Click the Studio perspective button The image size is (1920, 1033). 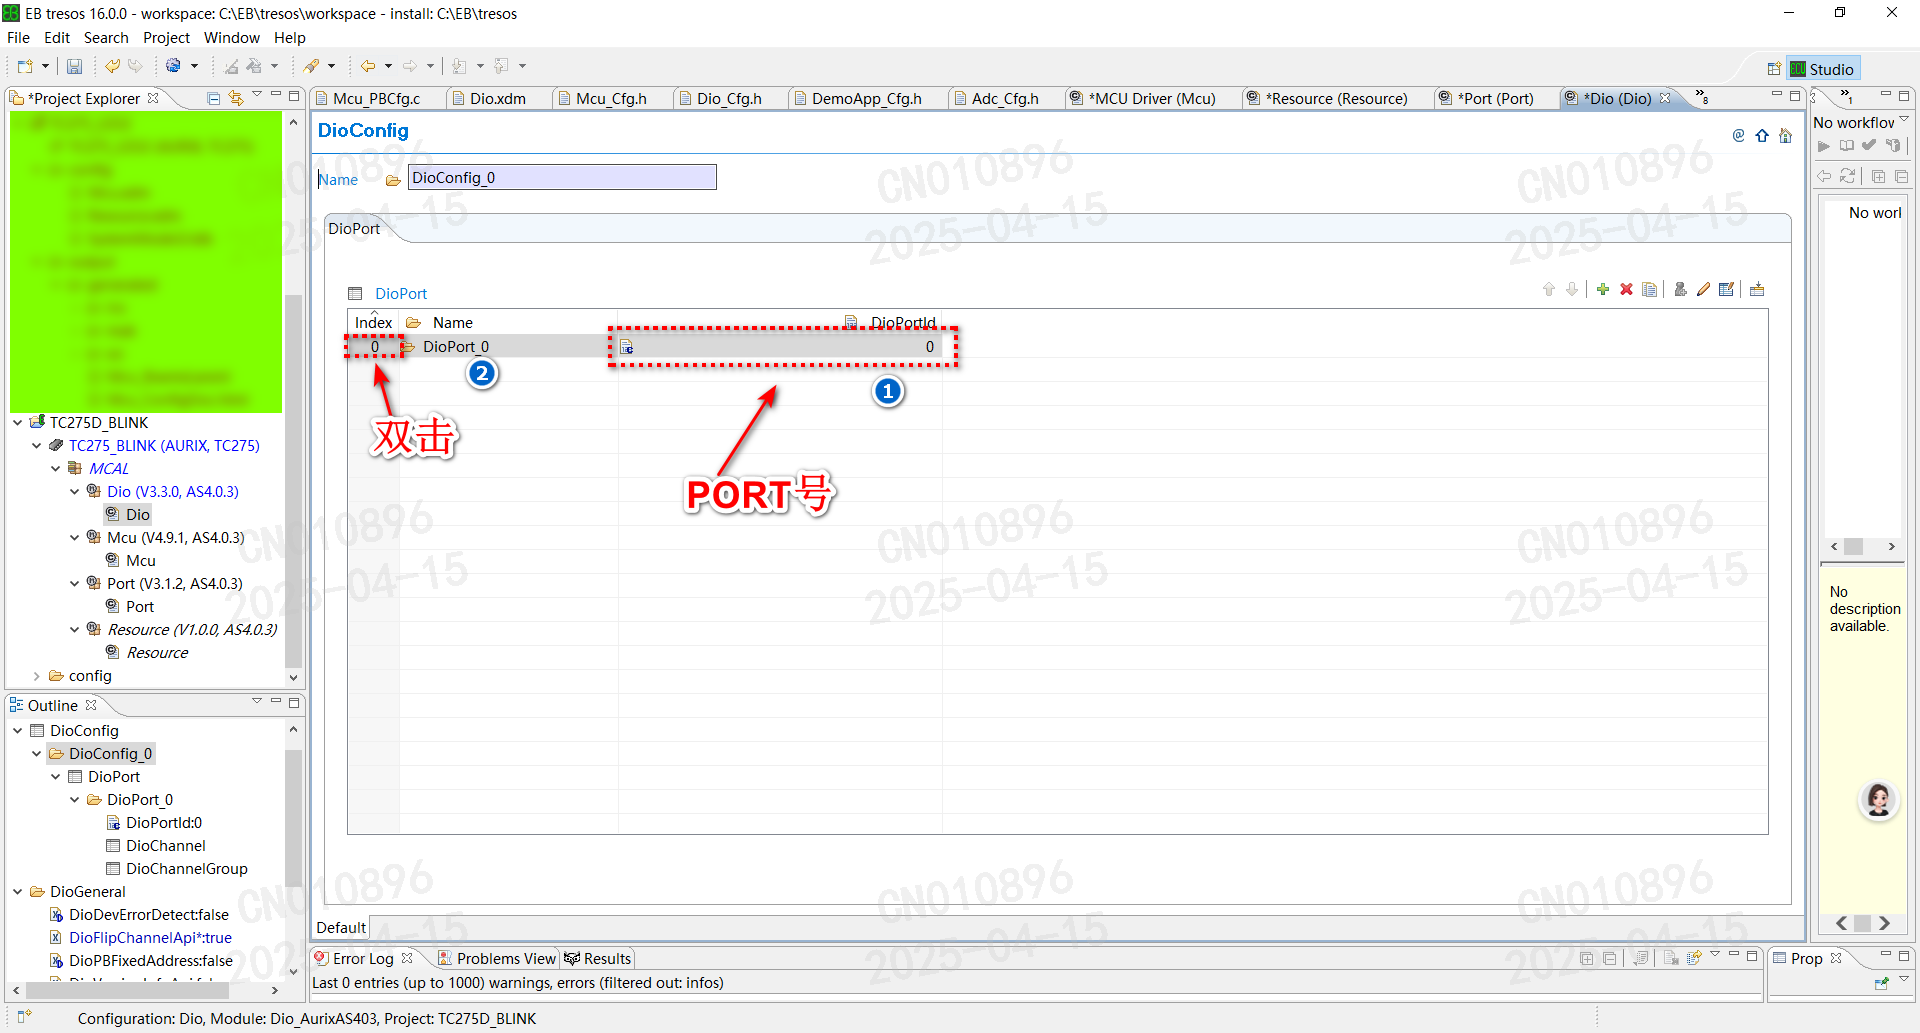(1822, 69)
